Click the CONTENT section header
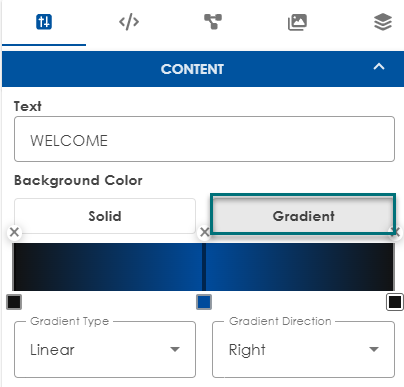Viewport: 404px width, 387px height. [203, 69]
